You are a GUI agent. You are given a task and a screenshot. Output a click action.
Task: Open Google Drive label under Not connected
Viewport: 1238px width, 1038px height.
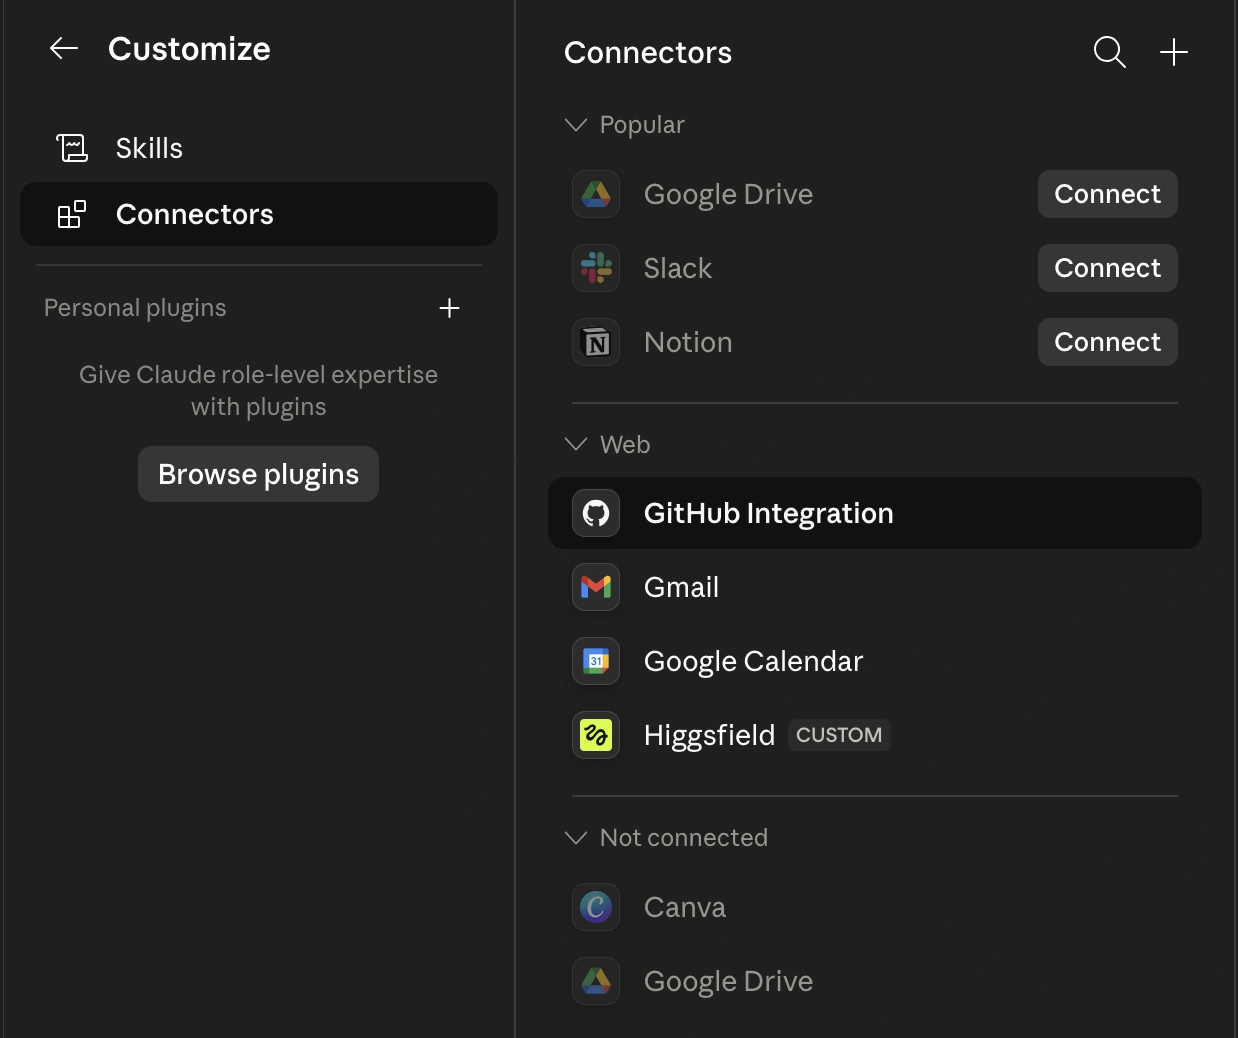pos(728,981)
